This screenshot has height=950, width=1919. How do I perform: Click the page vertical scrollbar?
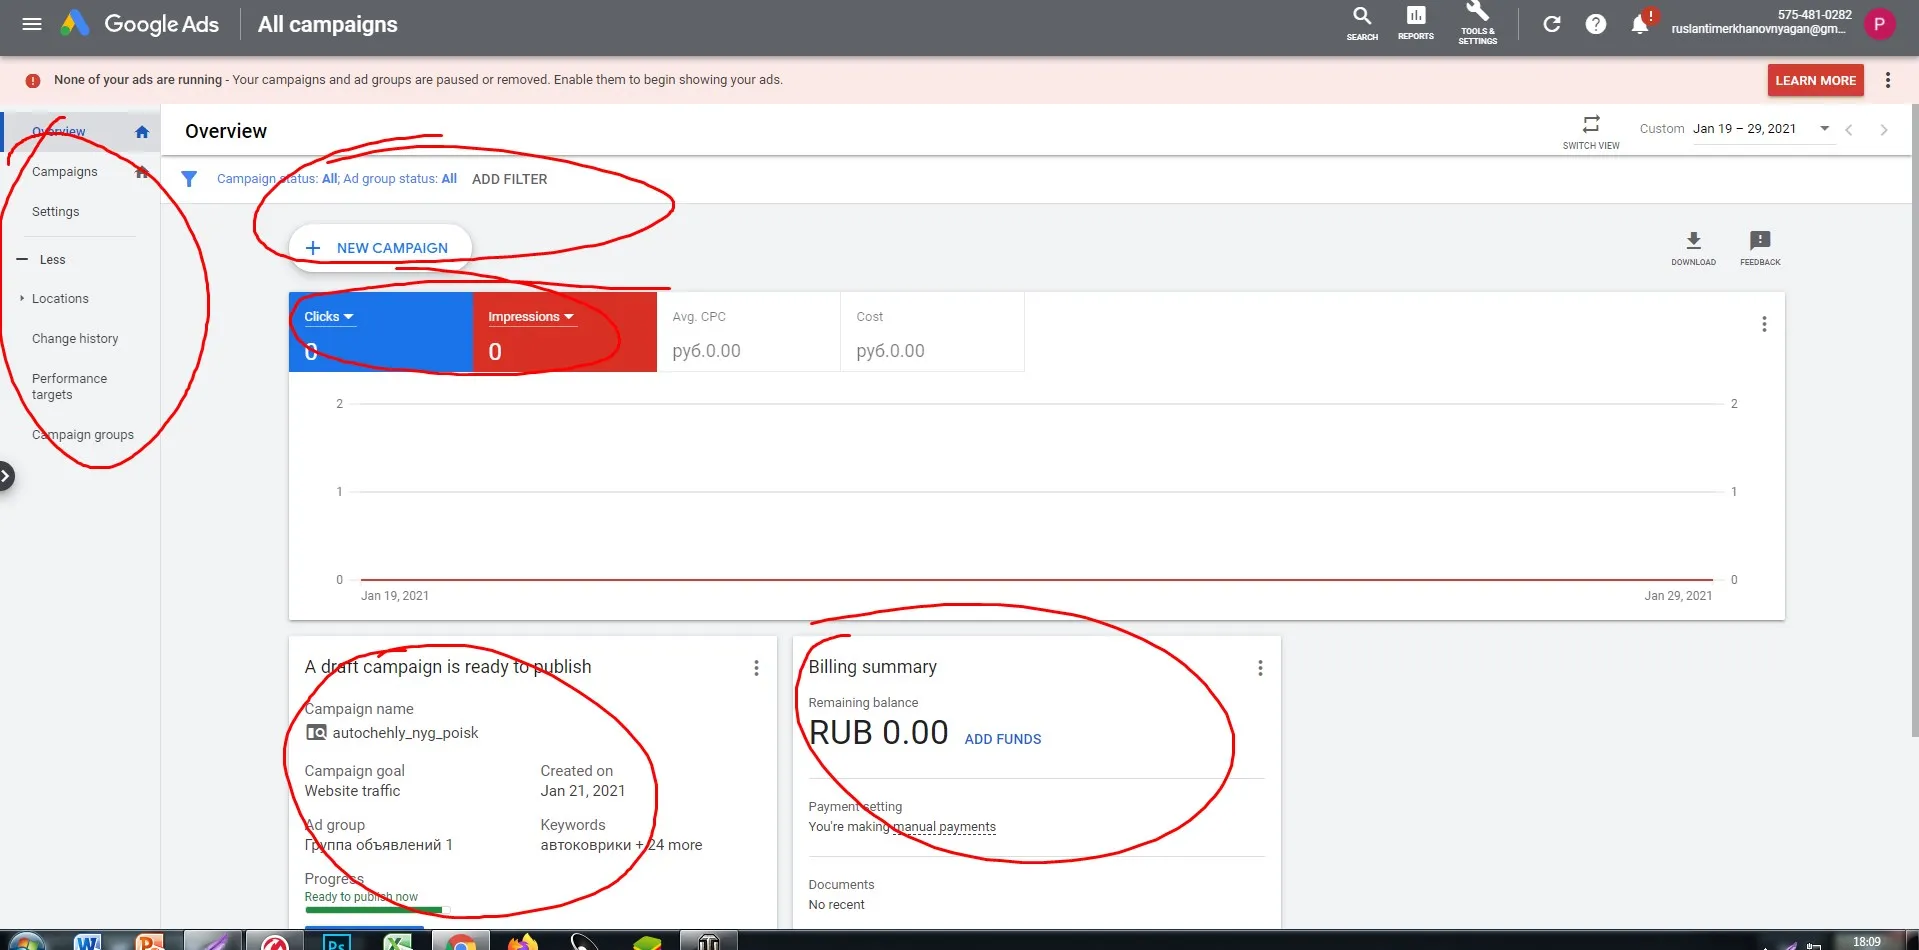[1915, 420]
